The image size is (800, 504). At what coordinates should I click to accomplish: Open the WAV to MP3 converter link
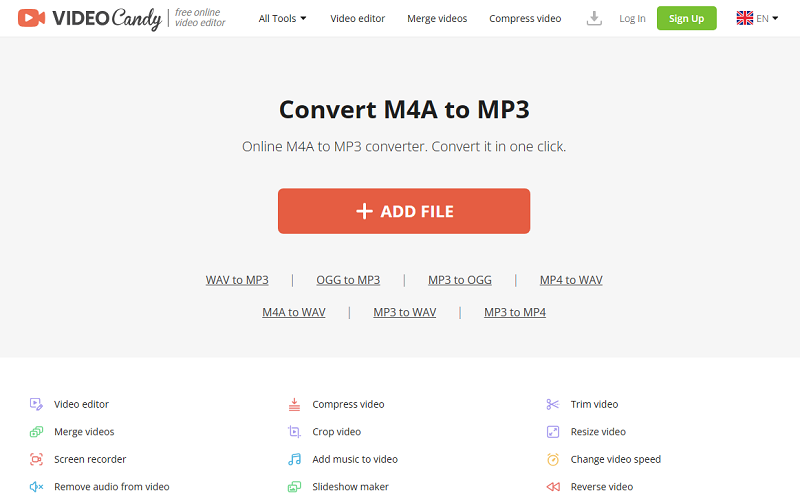pyautogui.click(x=237, y=280)
